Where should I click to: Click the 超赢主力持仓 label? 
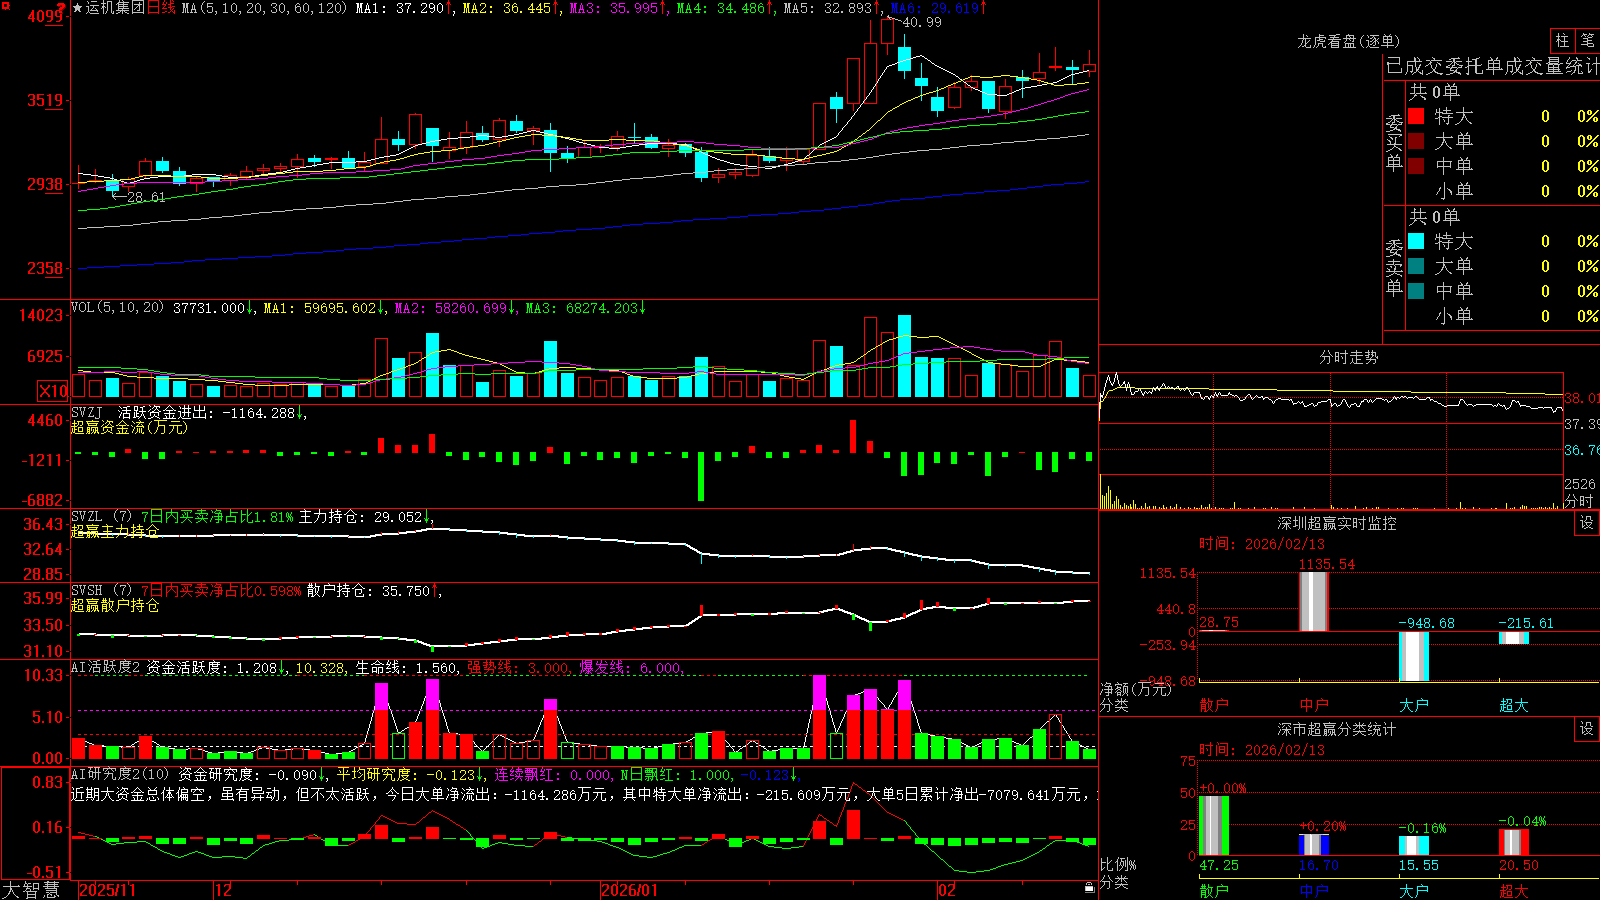115,531
